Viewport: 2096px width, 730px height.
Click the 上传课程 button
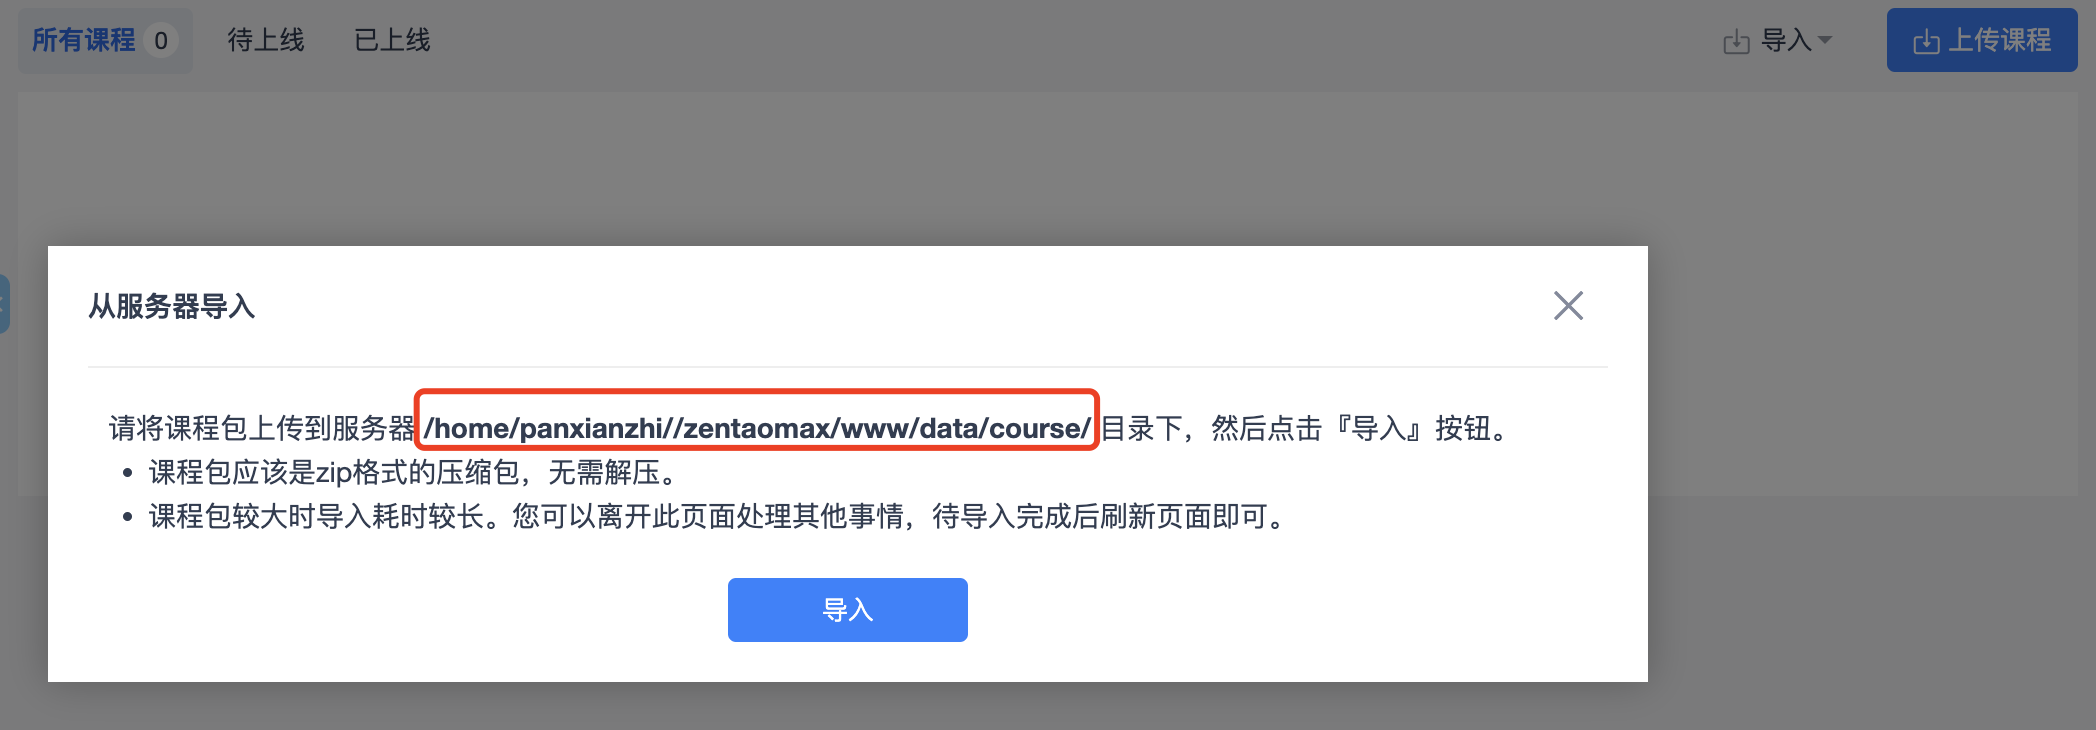coord(1982,40)
